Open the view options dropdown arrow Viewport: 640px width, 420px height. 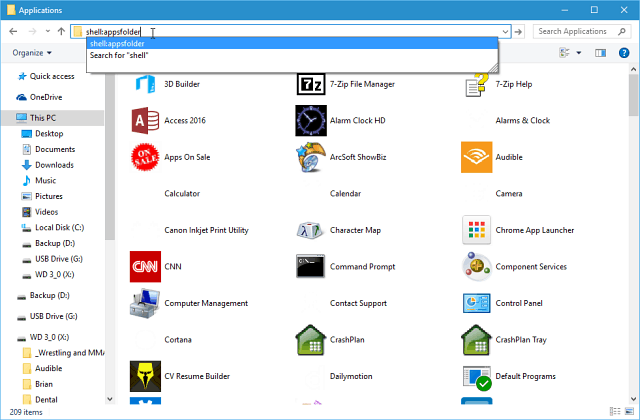579,53
